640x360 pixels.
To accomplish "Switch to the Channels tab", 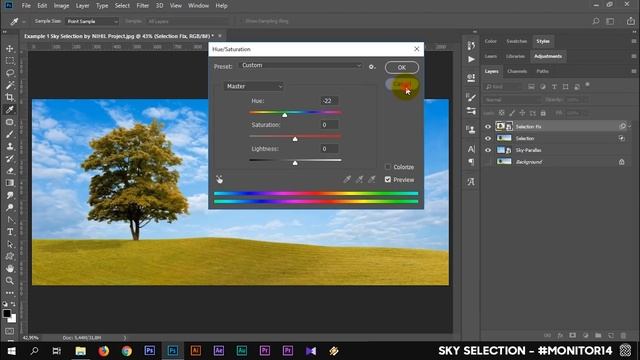I will click(x=517, y=71).
